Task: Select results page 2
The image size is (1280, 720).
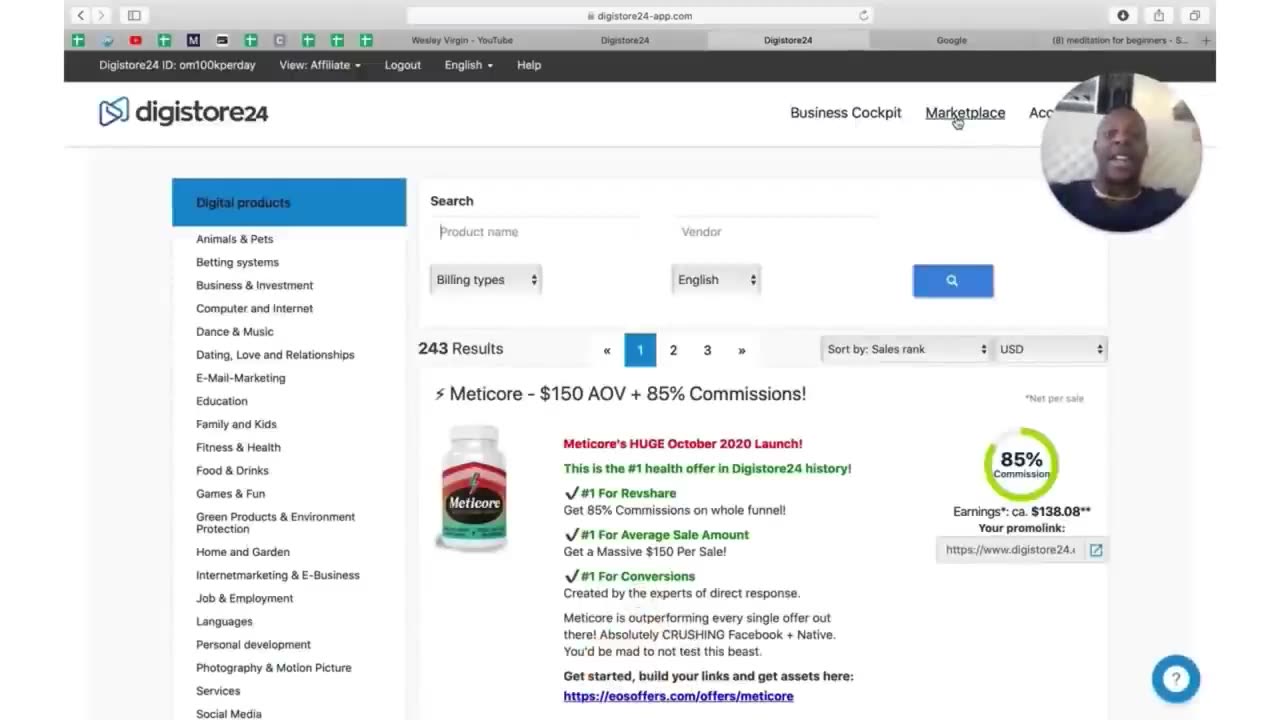Action: point(673,350)
